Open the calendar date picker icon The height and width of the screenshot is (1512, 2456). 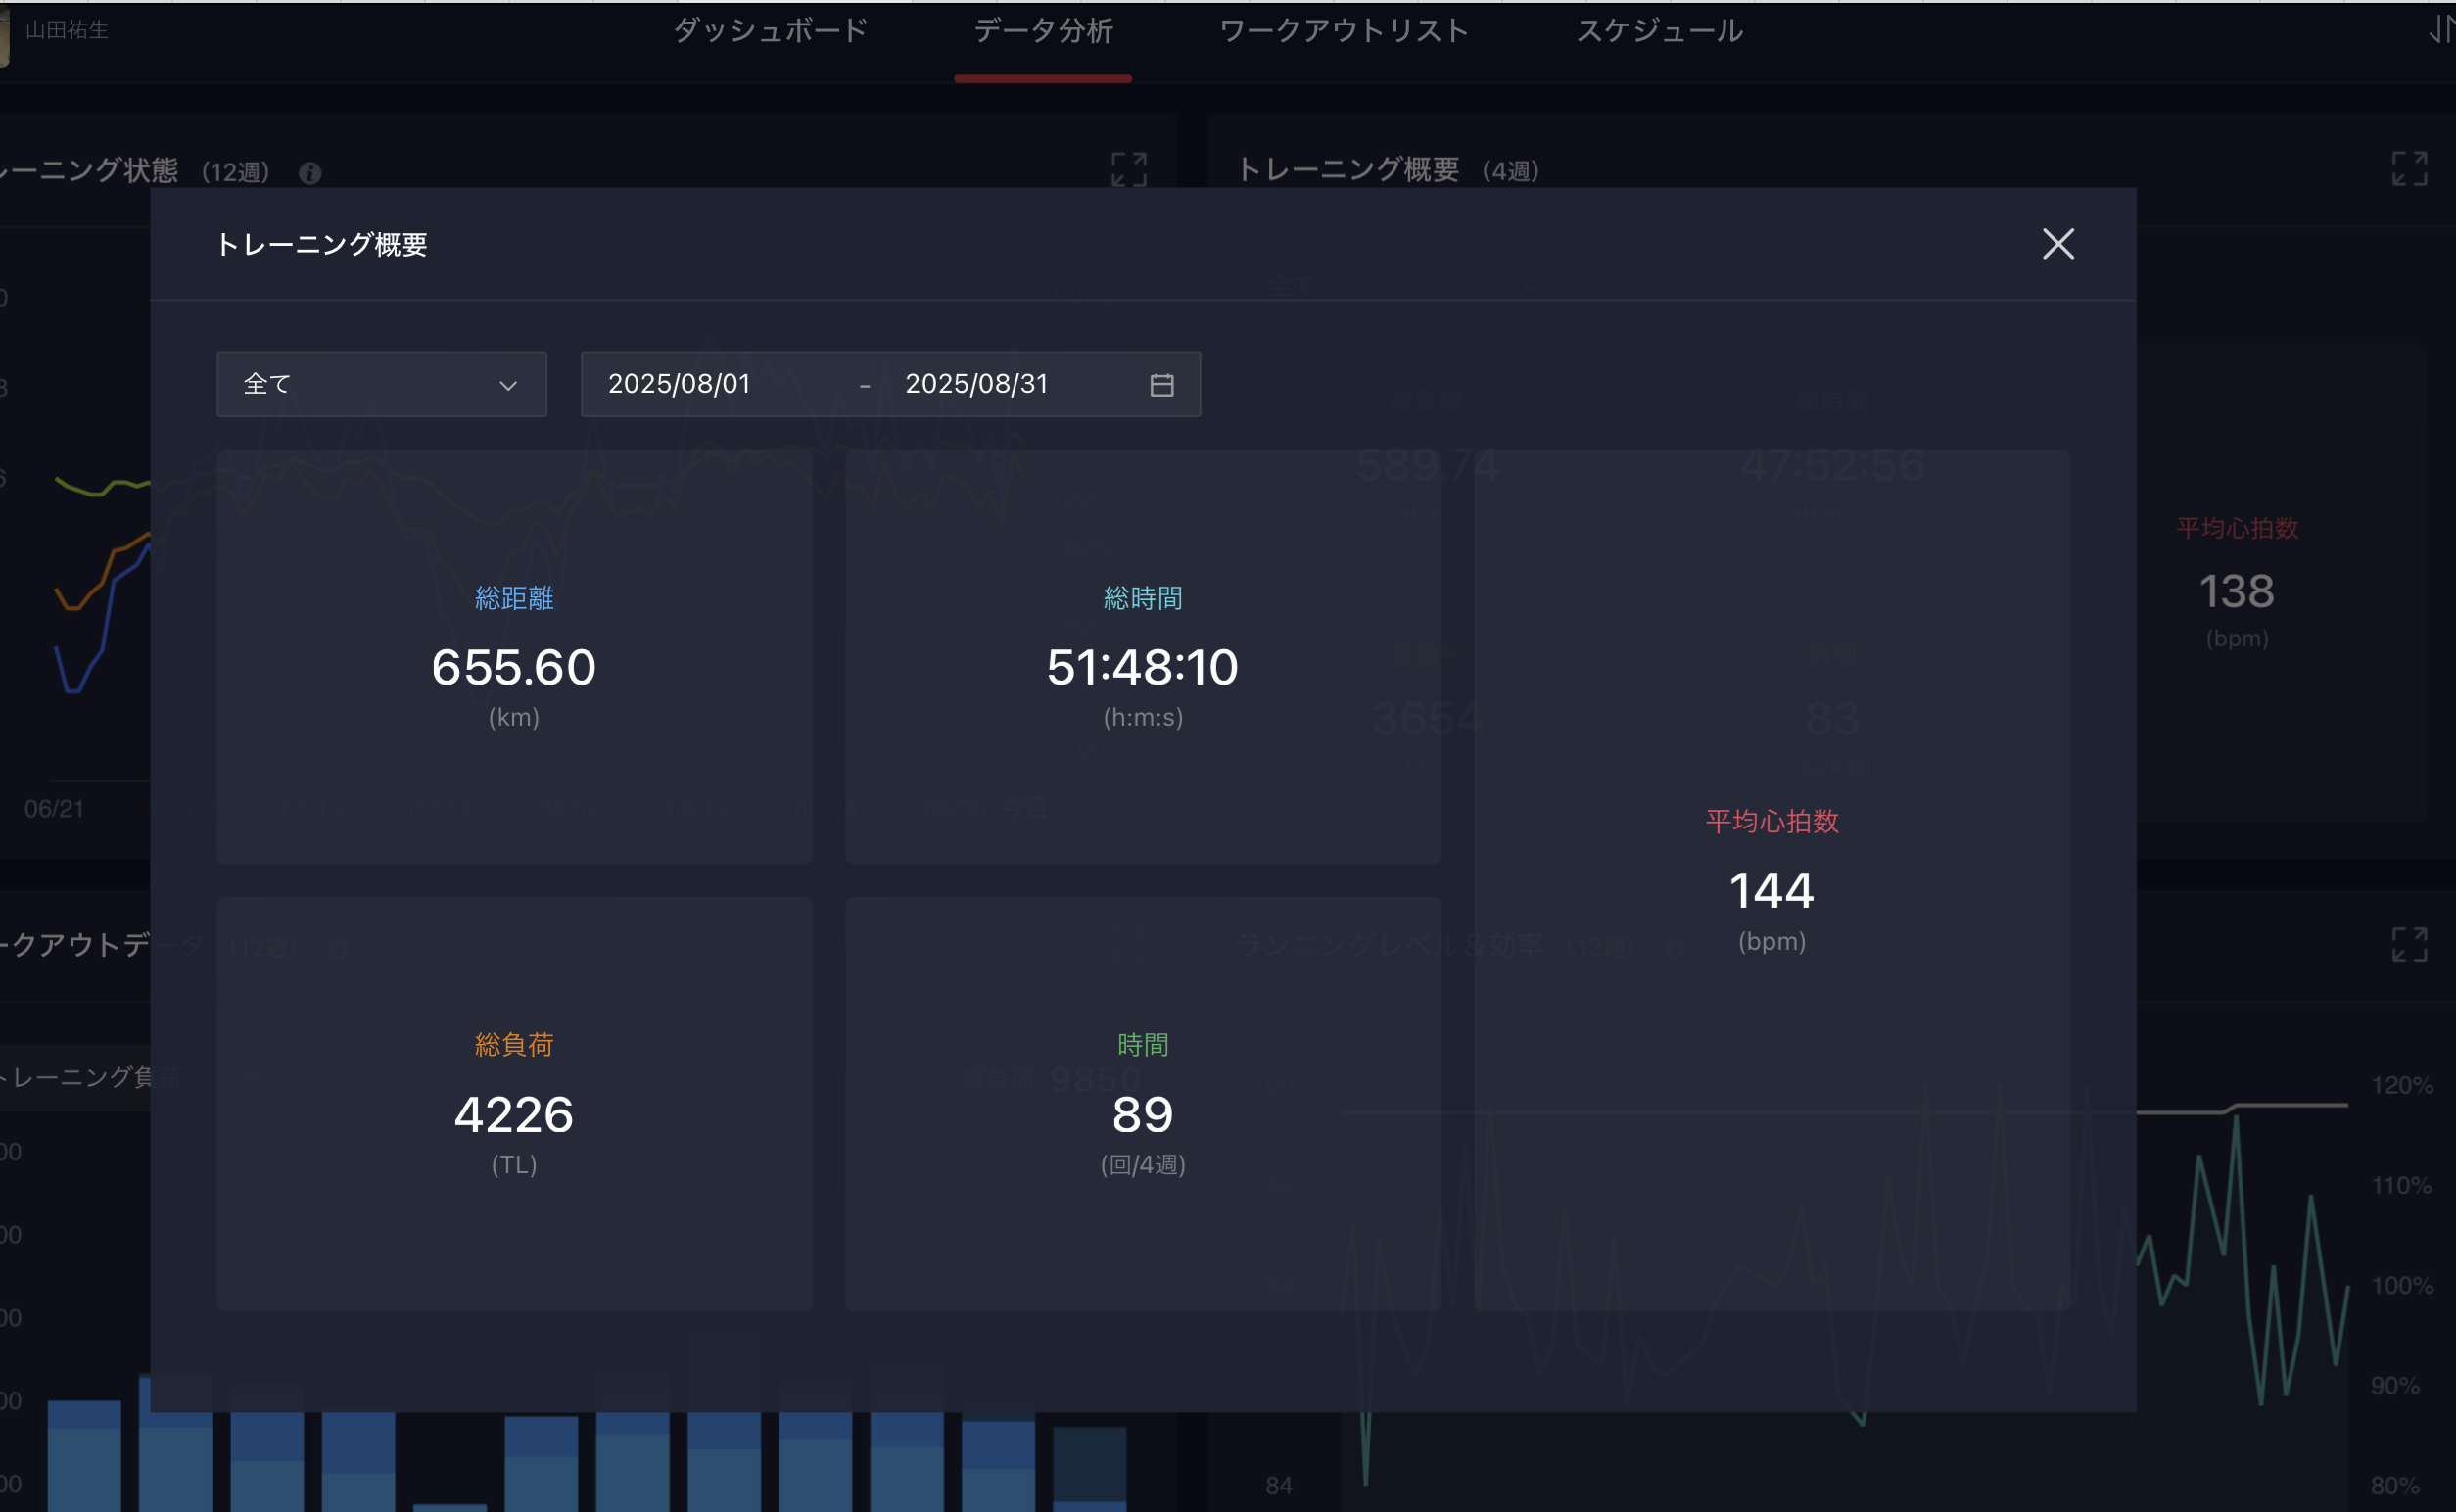click(x=1161, y=385)
